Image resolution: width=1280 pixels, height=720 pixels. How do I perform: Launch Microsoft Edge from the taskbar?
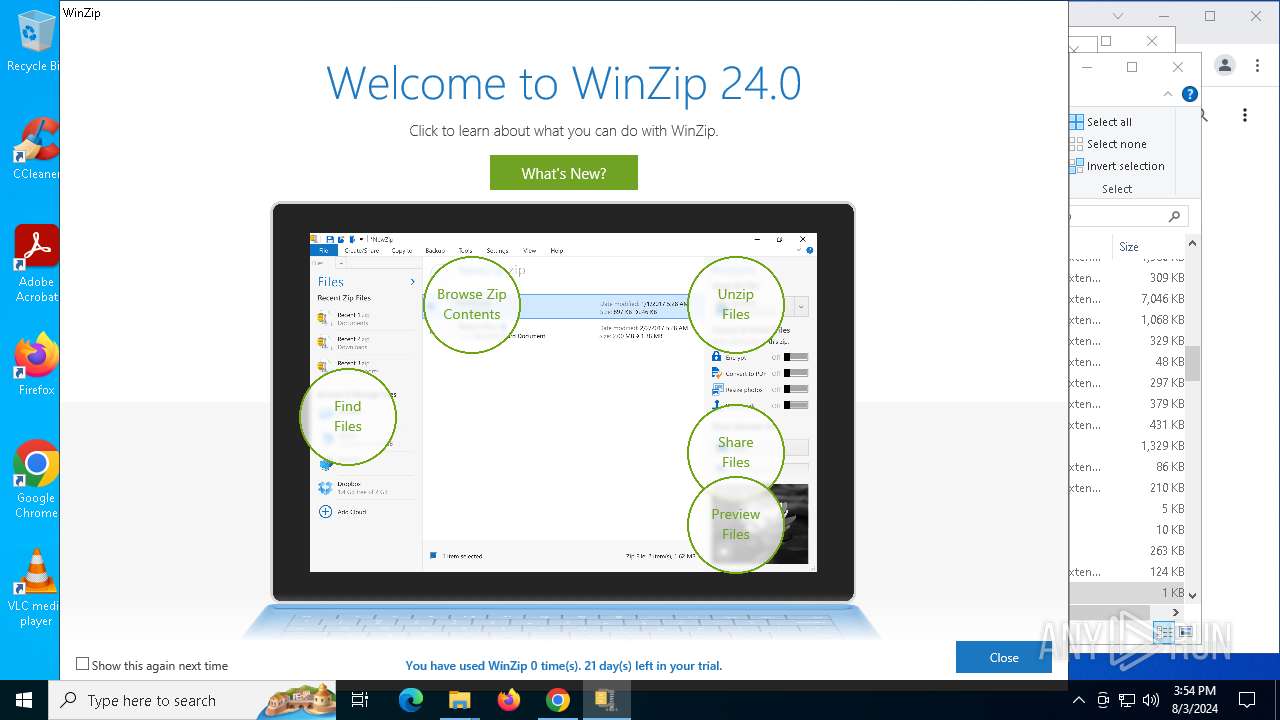(x=411, y=700)
